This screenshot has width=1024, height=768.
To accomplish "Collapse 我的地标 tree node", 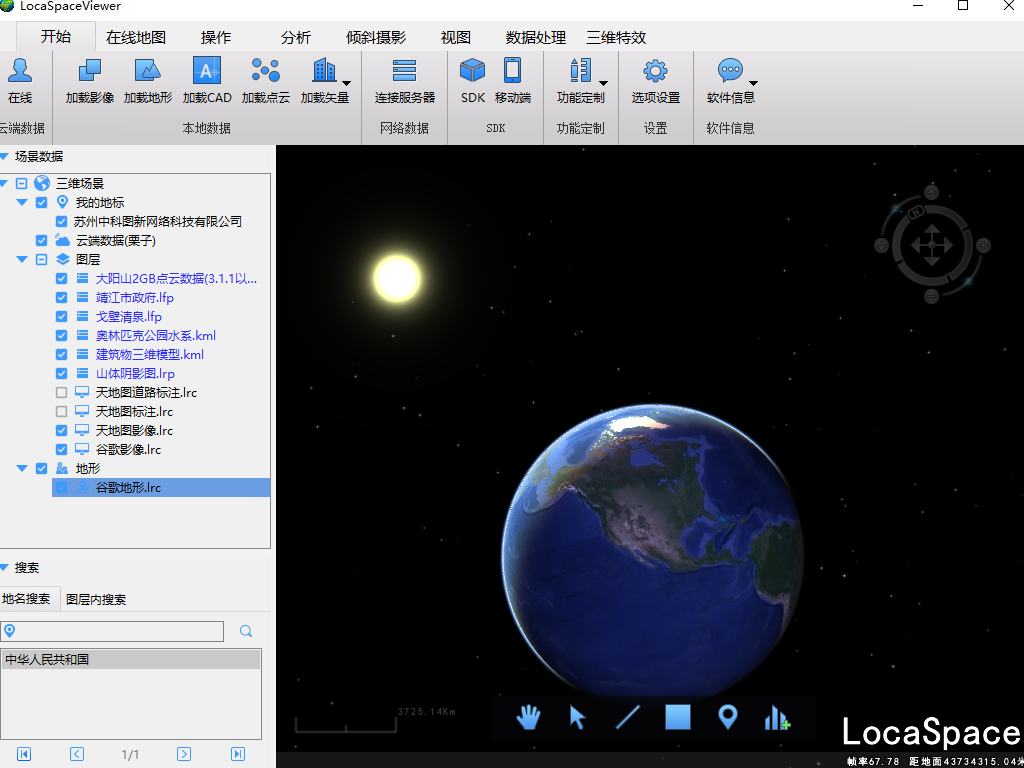I will tap(22, 202).
